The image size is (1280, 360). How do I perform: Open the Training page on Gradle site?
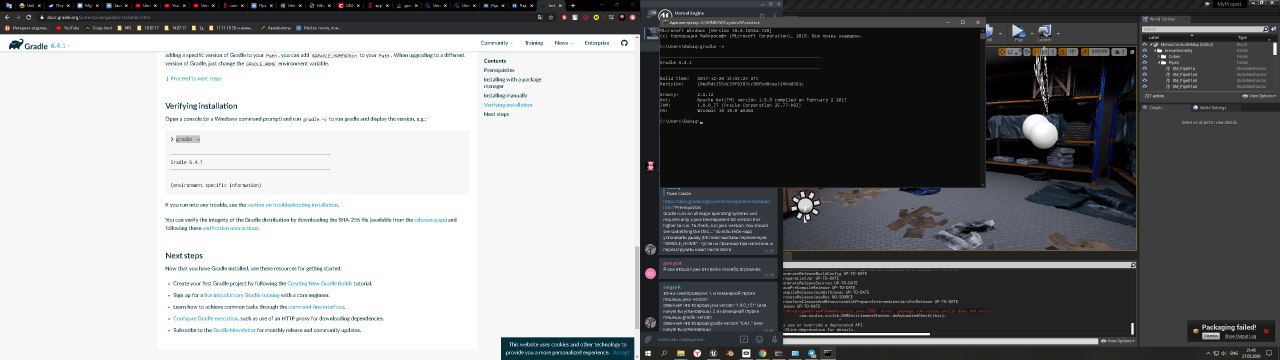tap(534, 43)
